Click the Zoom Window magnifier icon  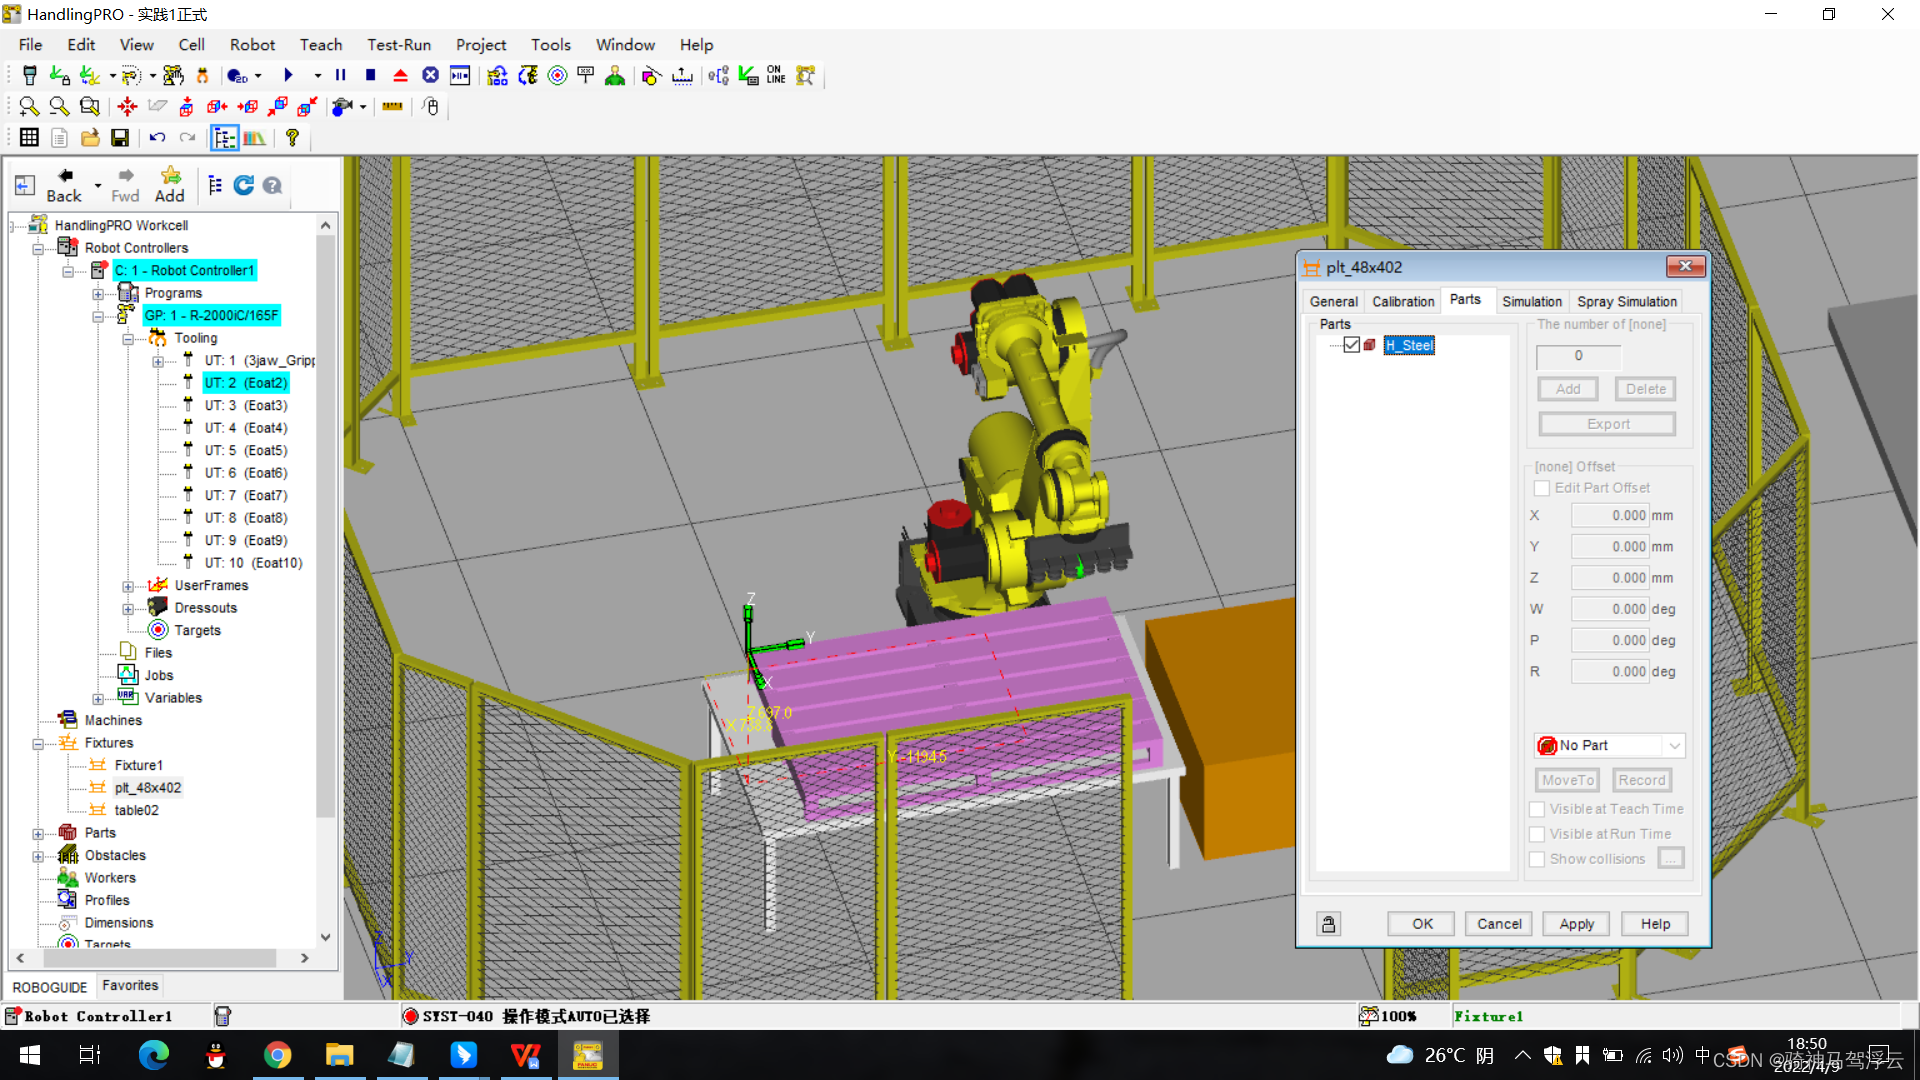point(90,106)
